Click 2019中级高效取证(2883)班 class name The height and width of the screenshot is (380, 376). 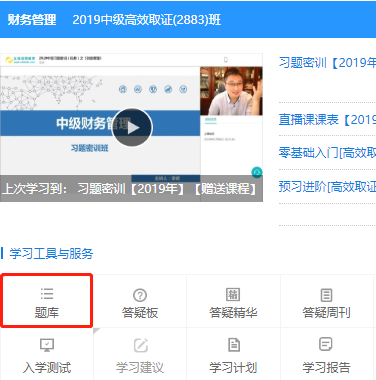[147, 20]
